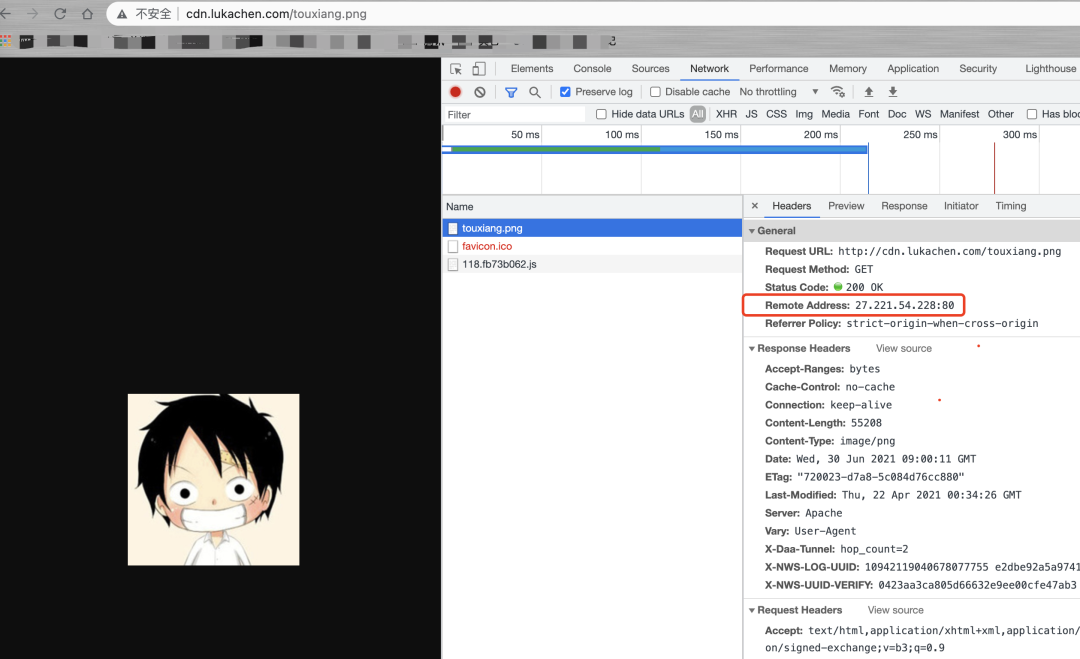Go to browser home icon
The width and height of the screenshot is (1080, 659).
pos(87,14)
